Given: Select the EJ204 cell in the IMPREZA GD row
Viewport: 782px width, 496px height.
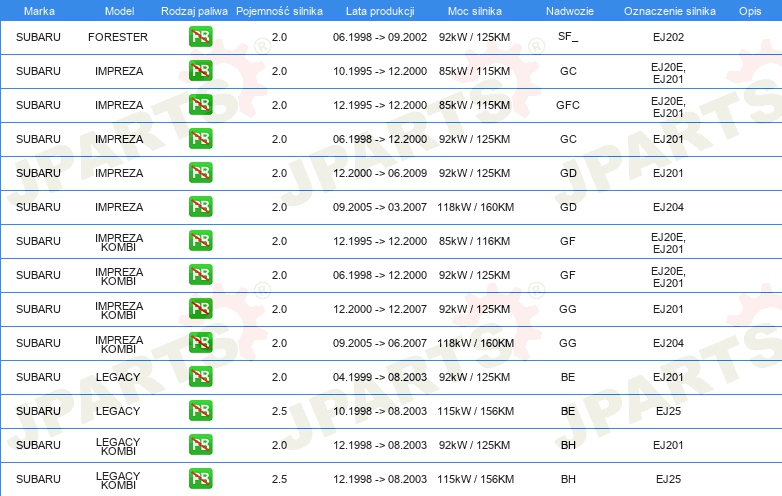Looking at the screenshot, I should (668, 207).
